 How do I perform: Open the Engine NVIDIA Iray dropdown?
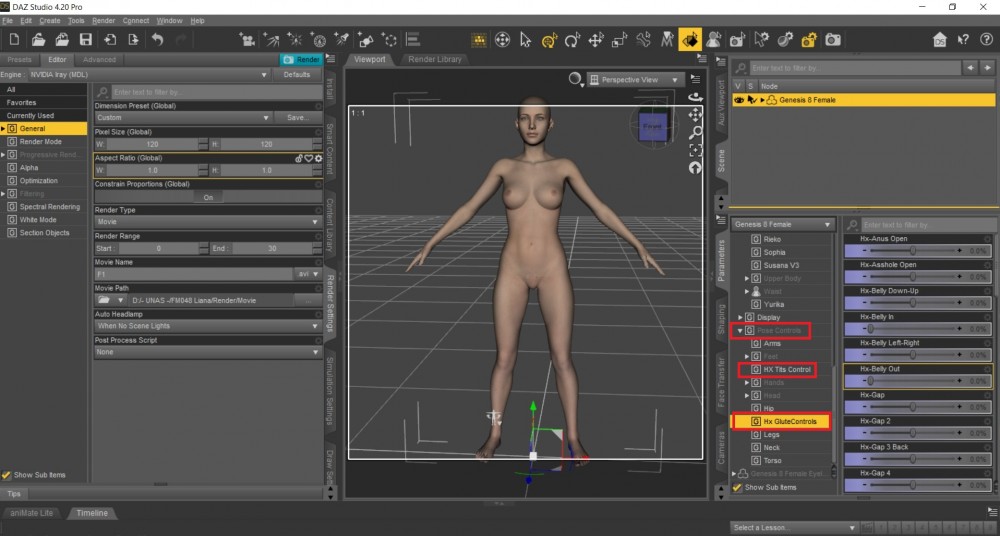click(148, 75)
